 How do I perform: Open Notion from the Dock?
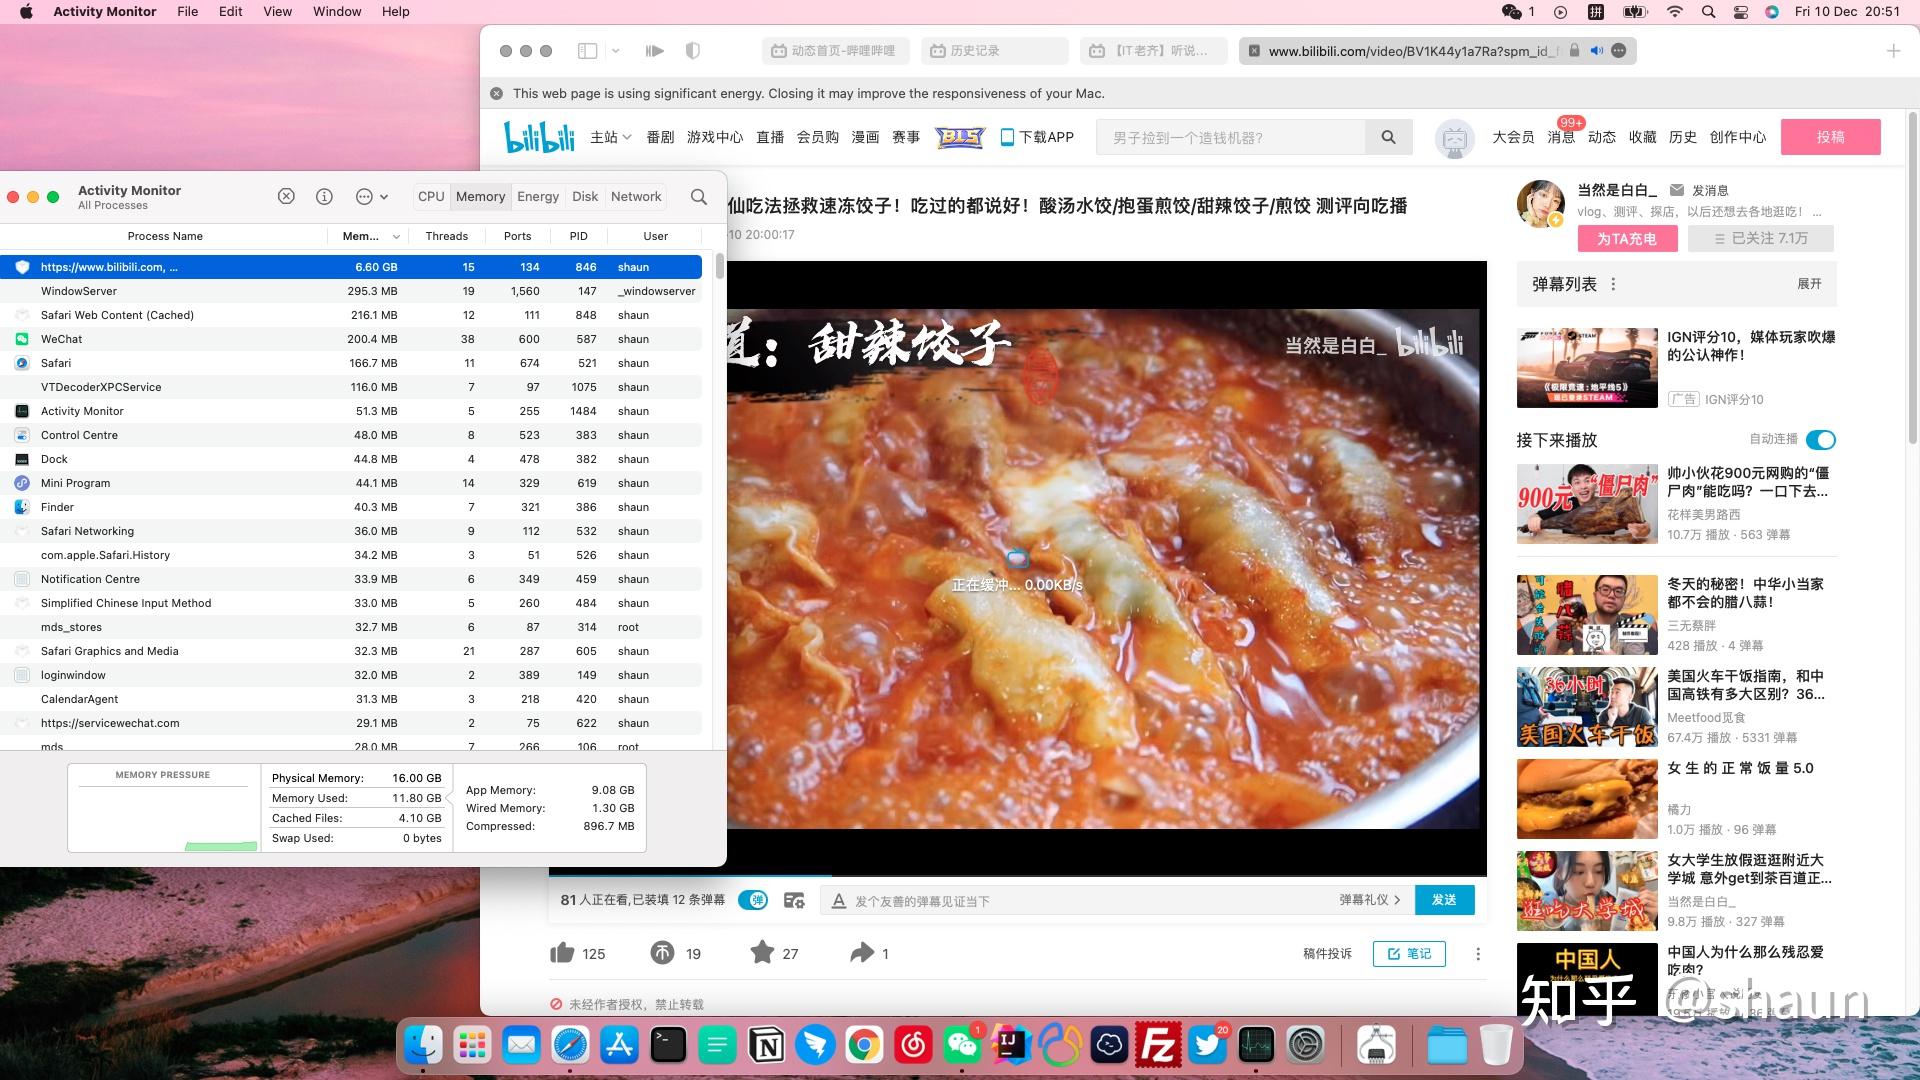(767, 1046)
